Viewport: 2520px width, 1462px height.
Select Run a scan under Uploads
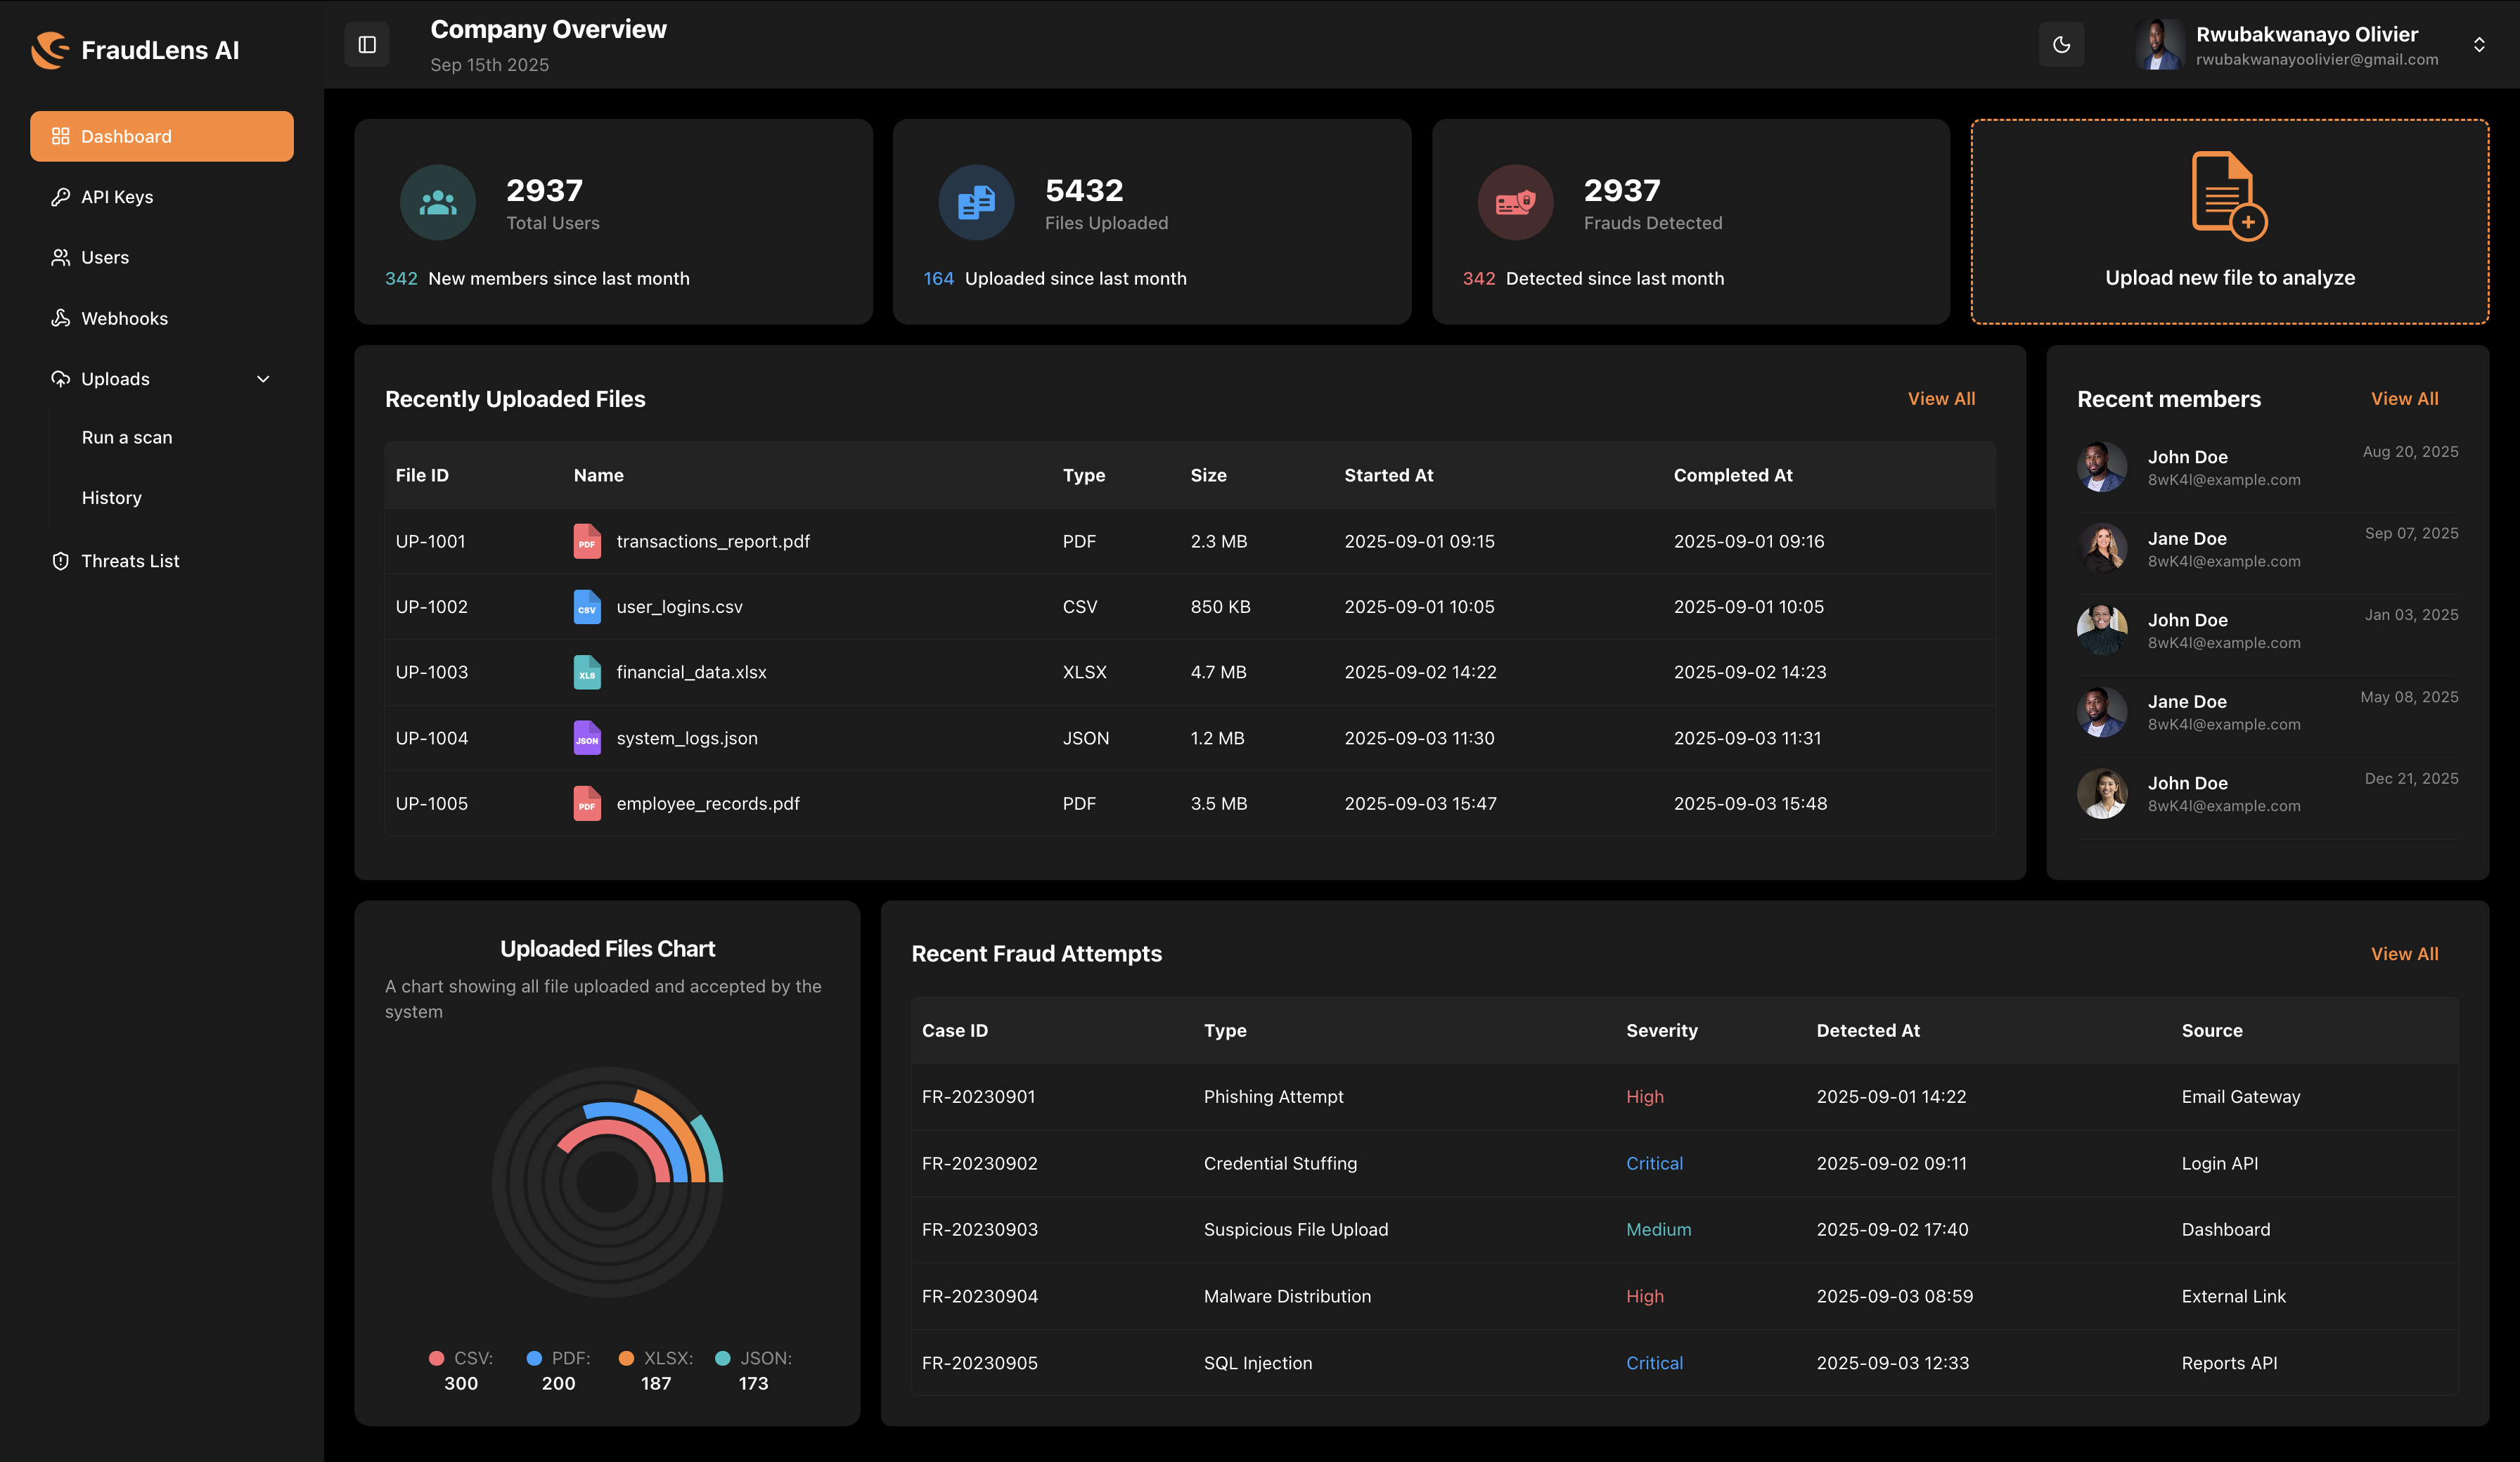coord(126,437)
